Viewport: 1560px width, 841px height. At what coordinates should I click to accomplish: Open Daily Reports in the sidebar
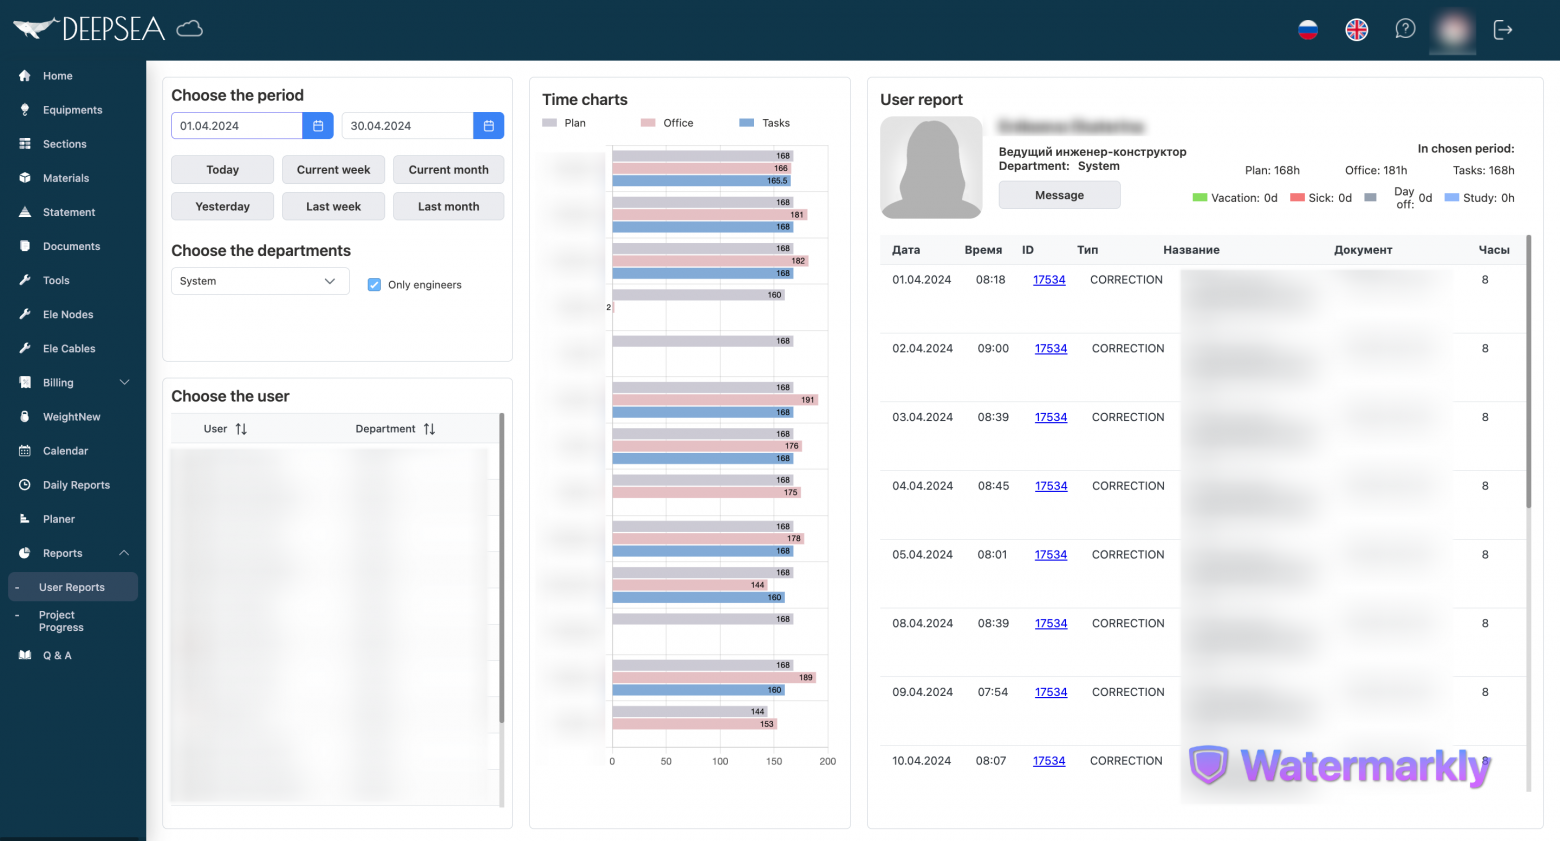(76, 485)
